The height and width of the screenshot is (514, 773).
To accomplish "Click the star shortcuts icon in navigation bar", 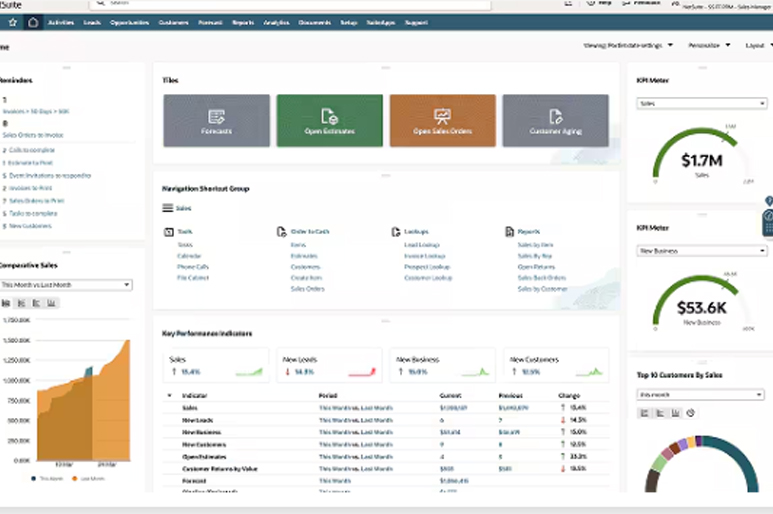I will (12, 22).
